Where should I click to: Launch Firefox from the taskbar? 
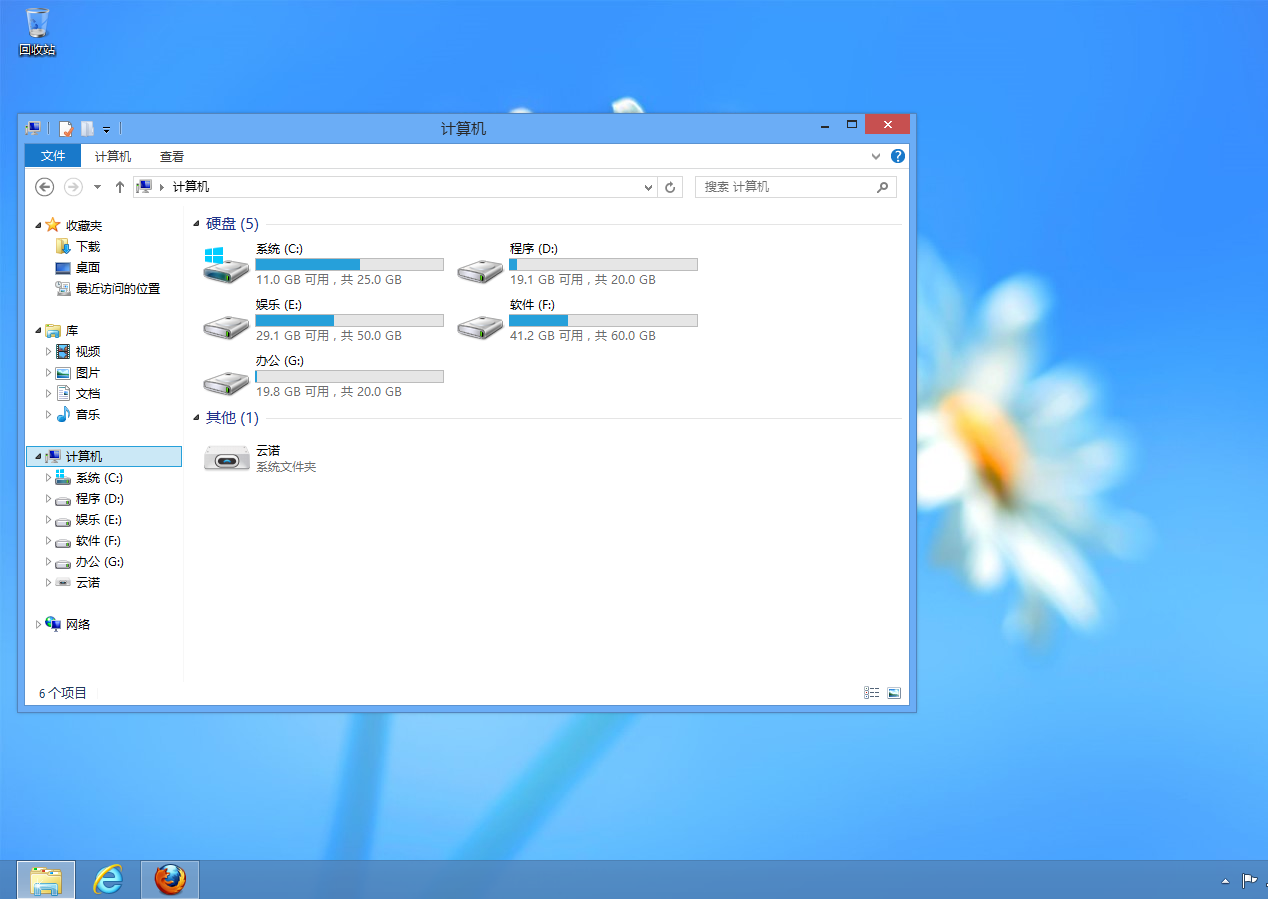coord(170,880)
